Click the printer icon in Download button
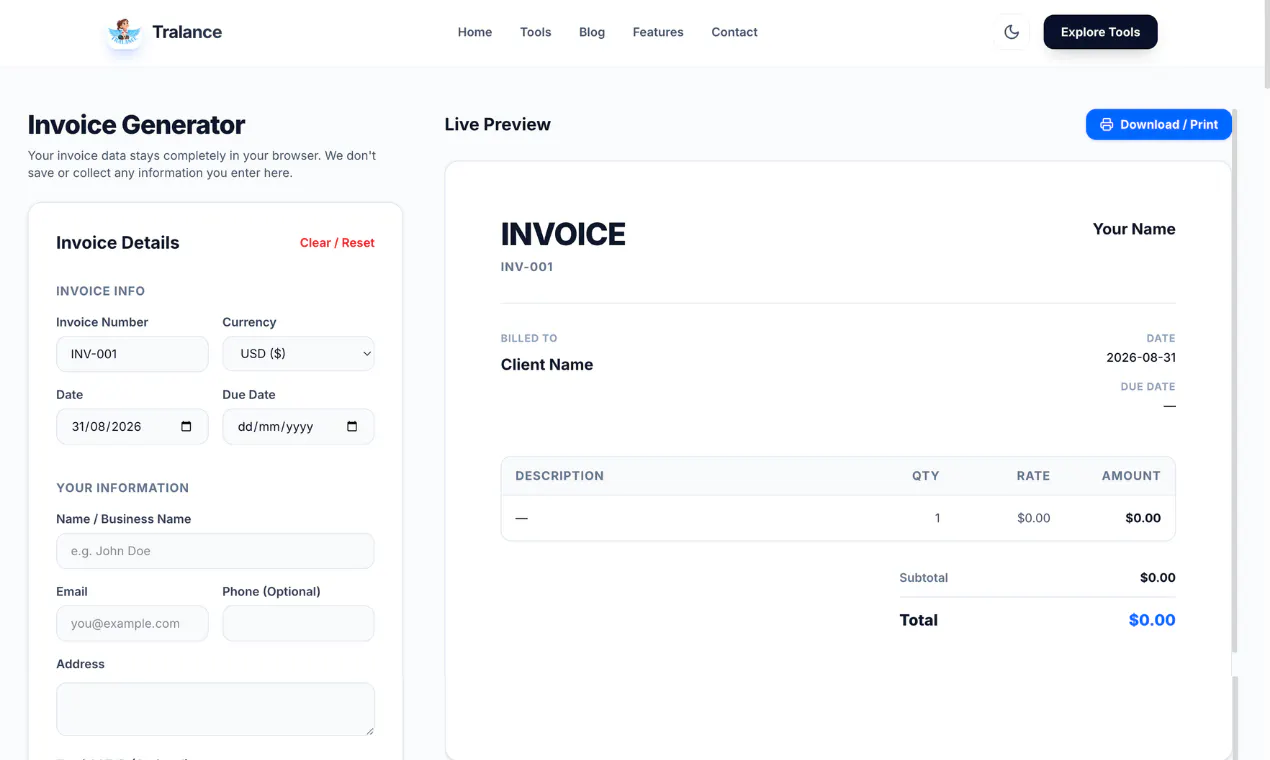This screenshot has height=760, width=1270. click(1106, 125)
